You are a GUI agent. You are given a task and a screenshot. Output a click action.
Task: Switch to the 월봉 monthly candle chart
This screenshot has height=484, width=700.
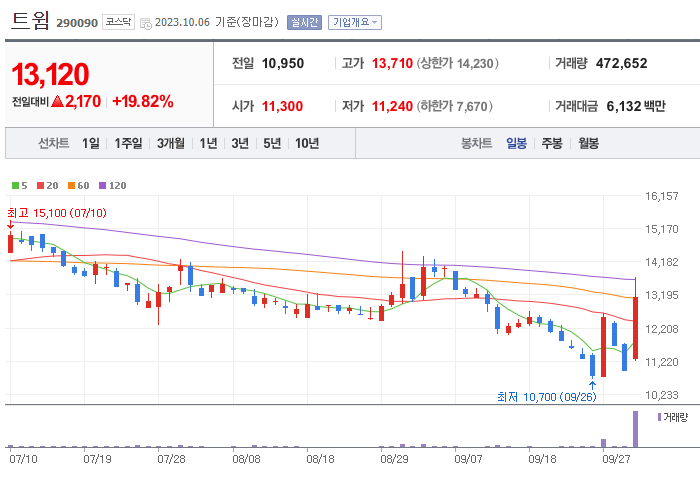588,143
